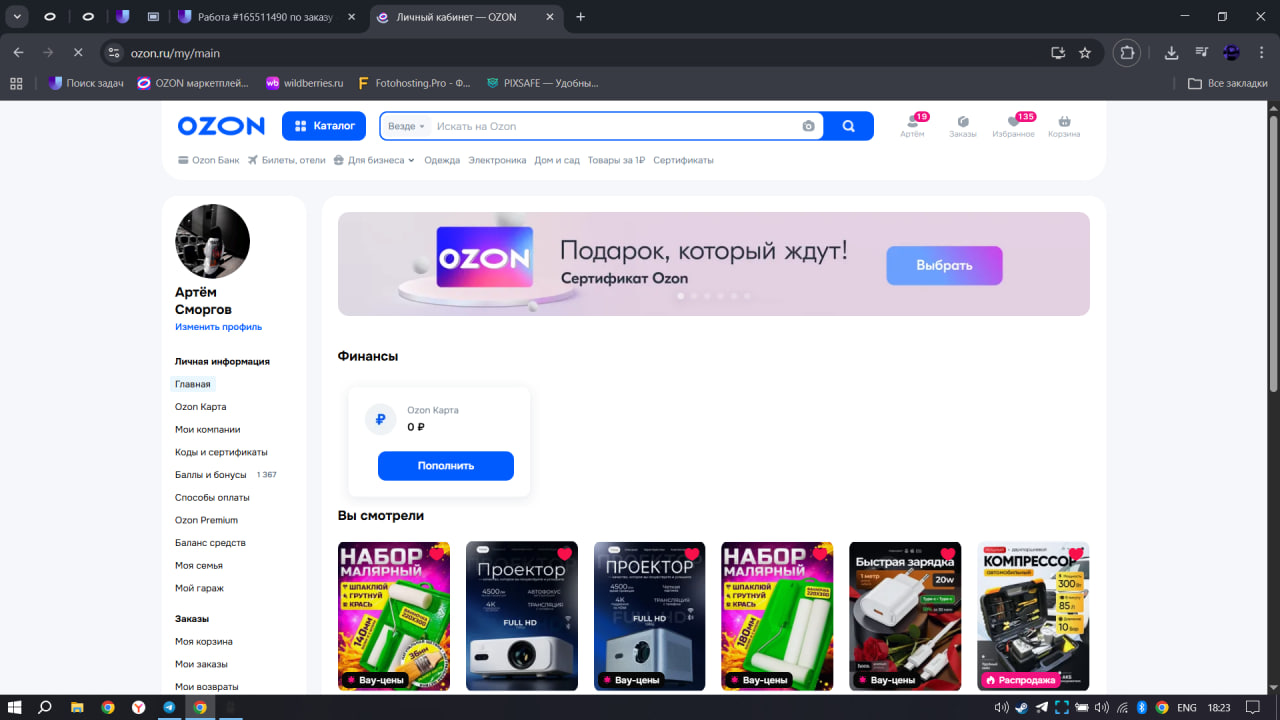1280x720 pixels.
Task: Select Главная in the sidebar
Action: (193, 384)
